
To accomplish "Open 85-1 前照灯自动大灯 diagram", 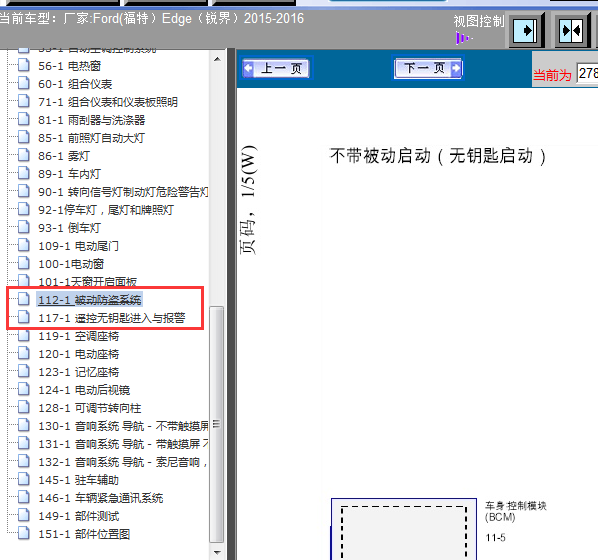I will point(92,138).
